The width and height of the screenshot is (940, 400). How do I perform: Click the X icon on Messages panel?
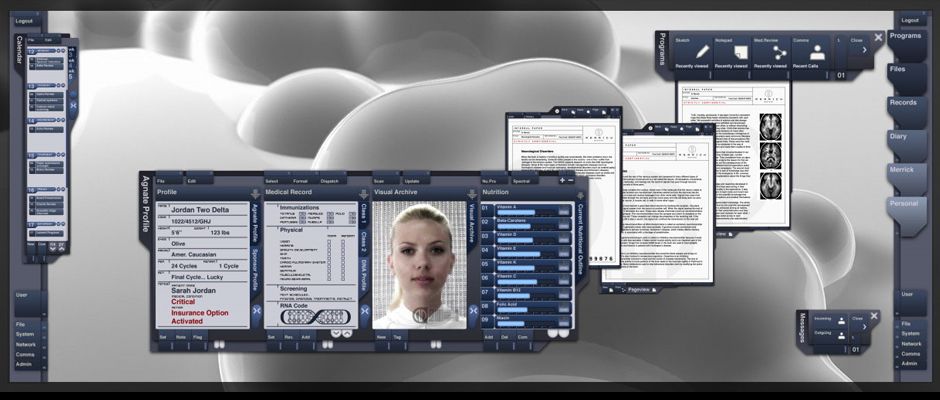point(873,315)
